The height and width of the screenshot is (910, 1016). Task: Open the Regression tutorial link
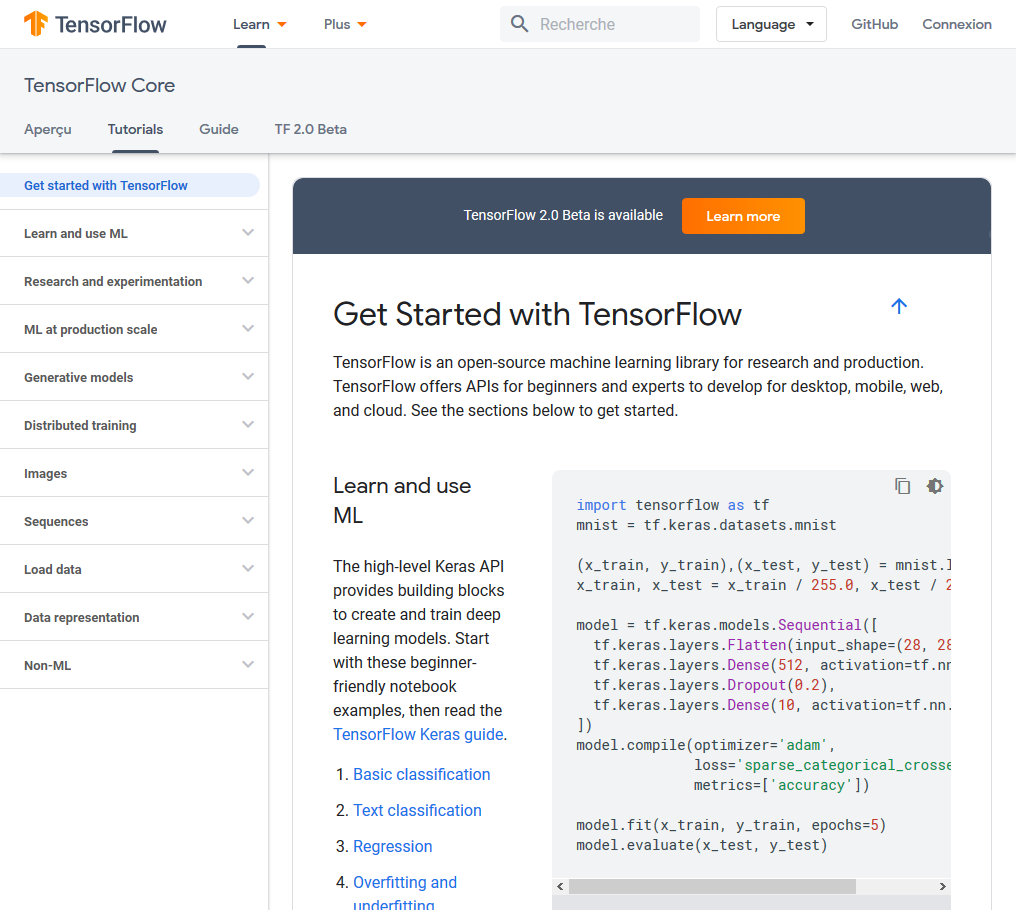(x=393, y=846)
